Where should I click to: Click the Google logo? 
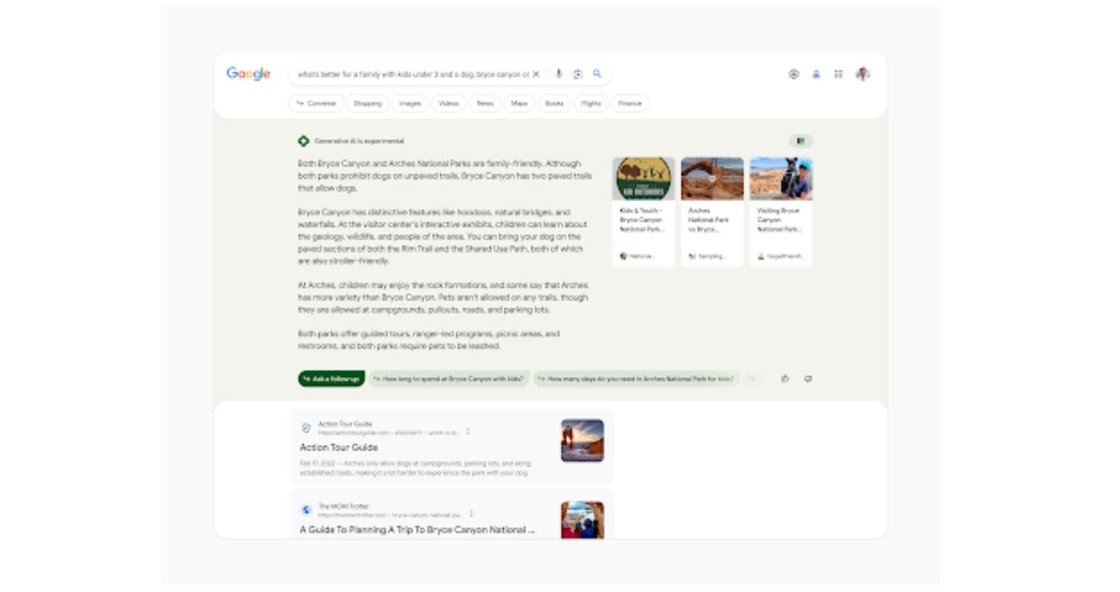248,74
